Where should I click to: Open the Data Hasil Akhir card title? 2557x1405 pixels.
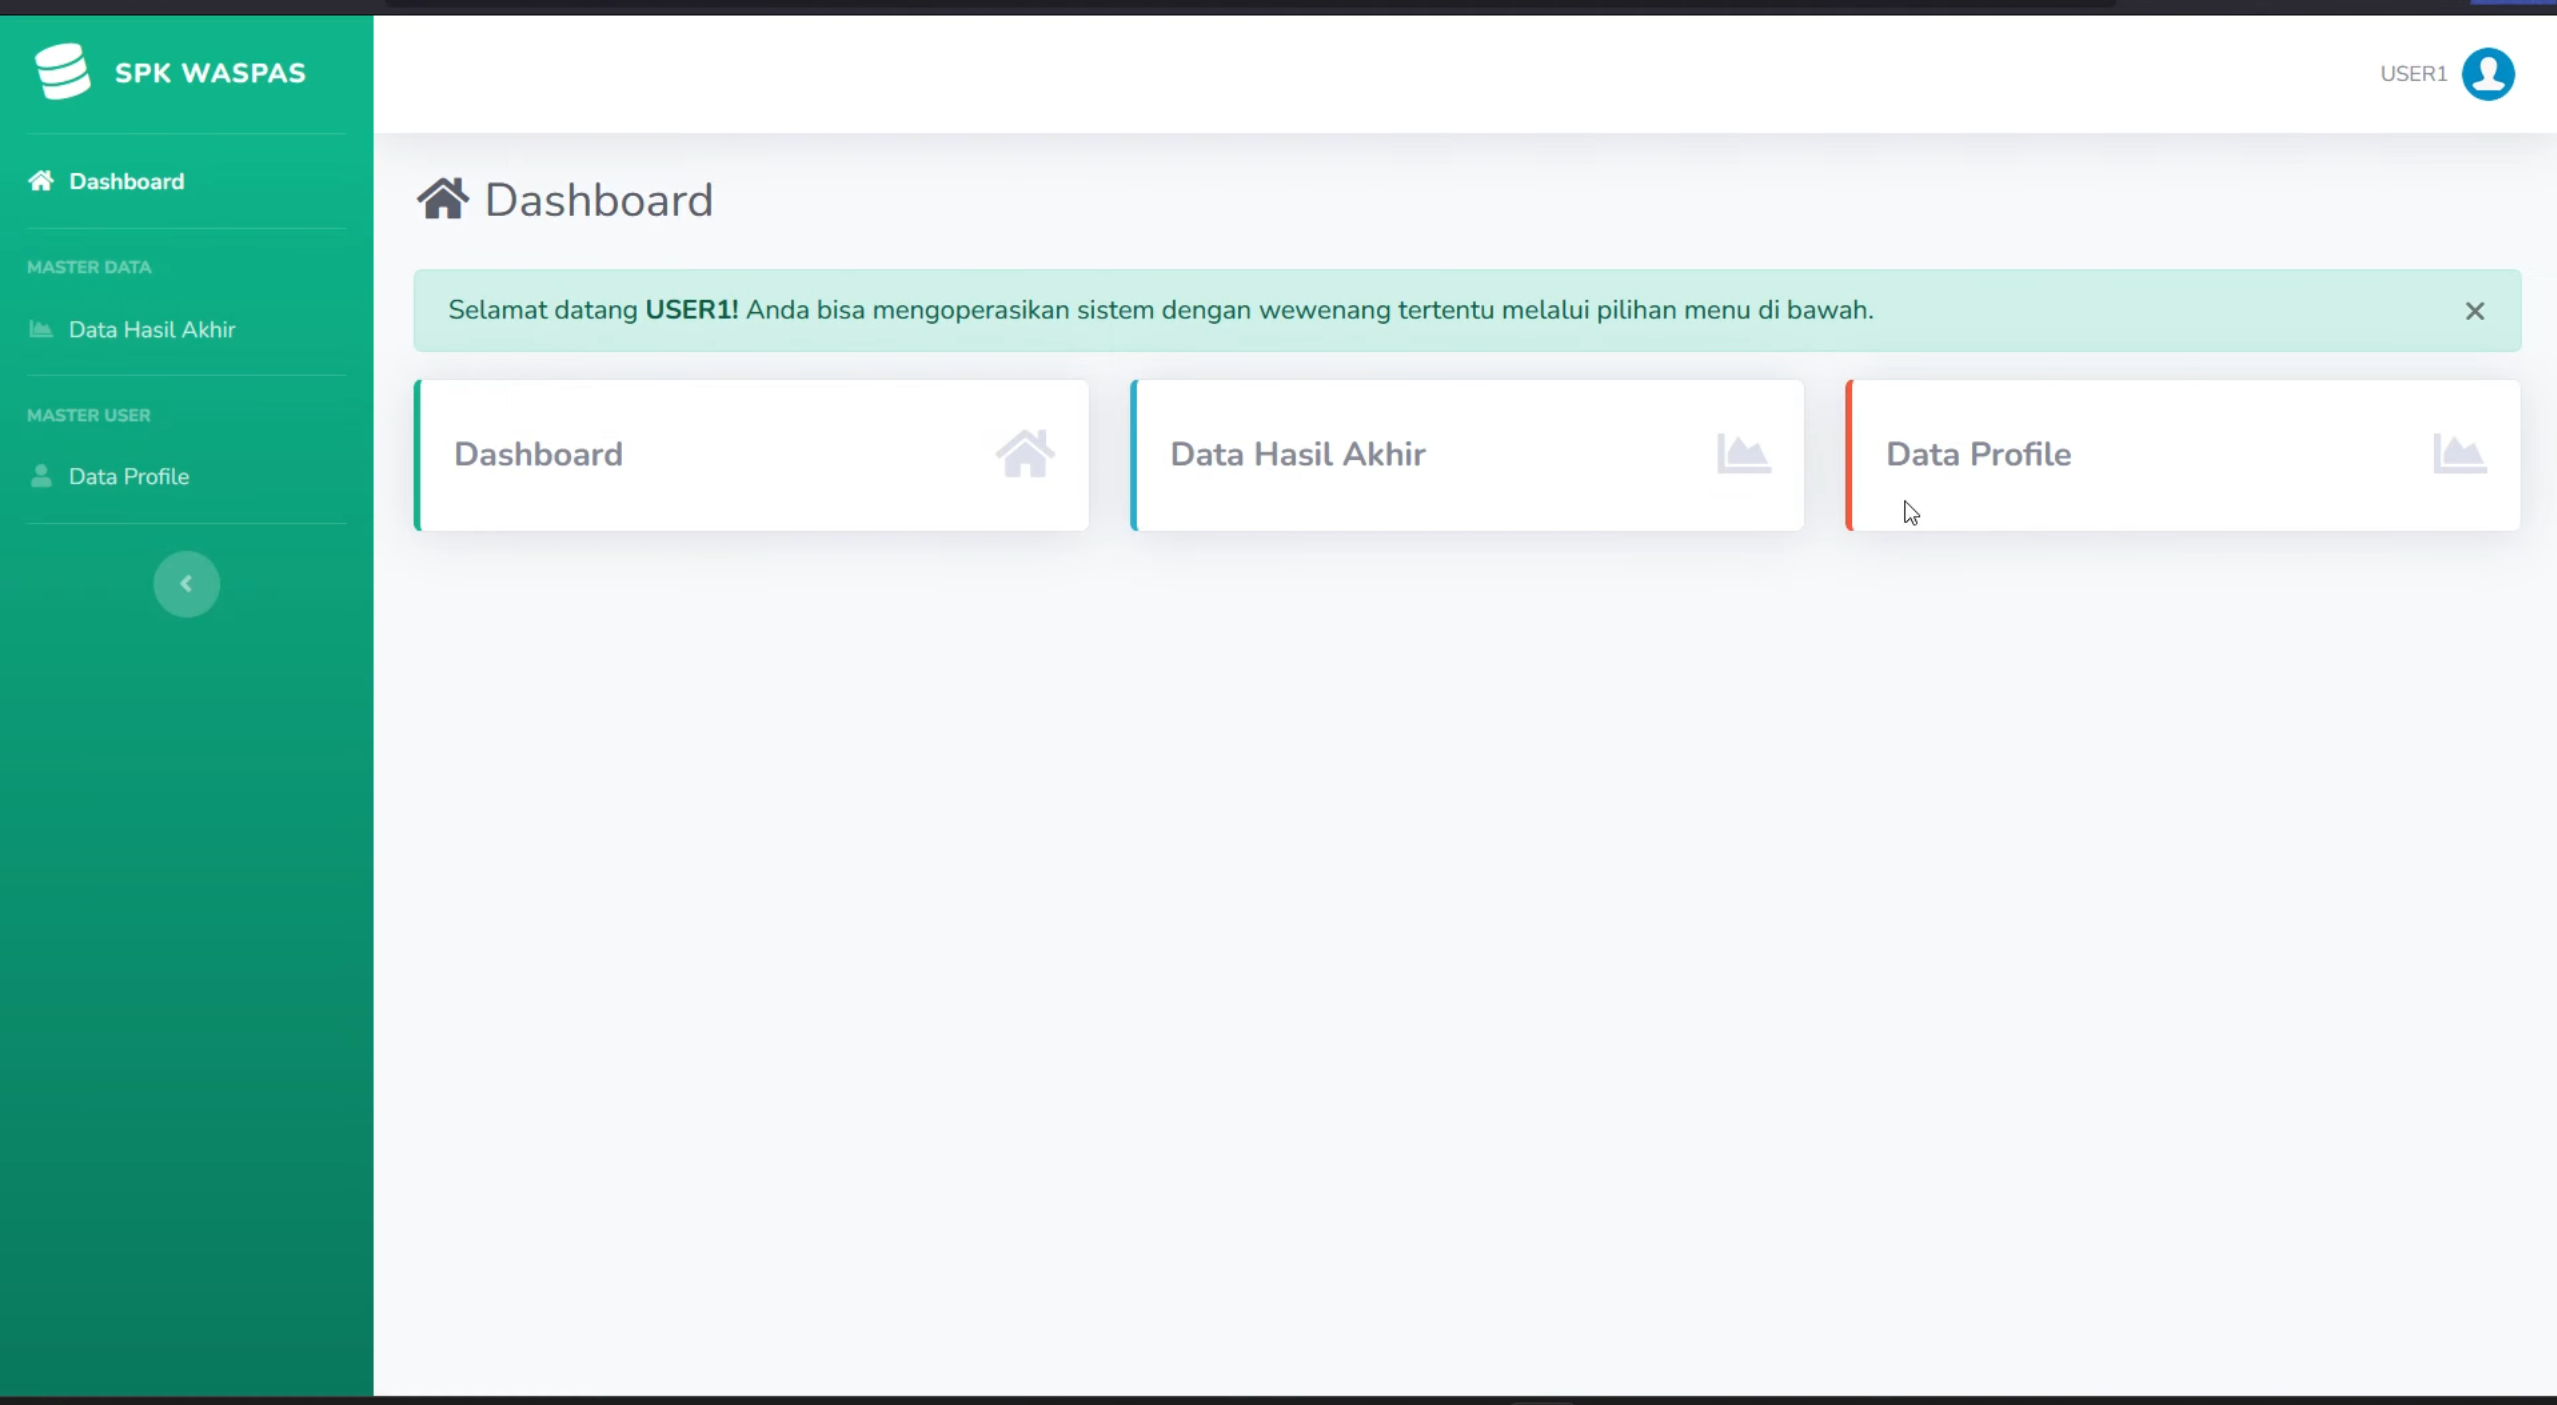[x=1297, y=454]
